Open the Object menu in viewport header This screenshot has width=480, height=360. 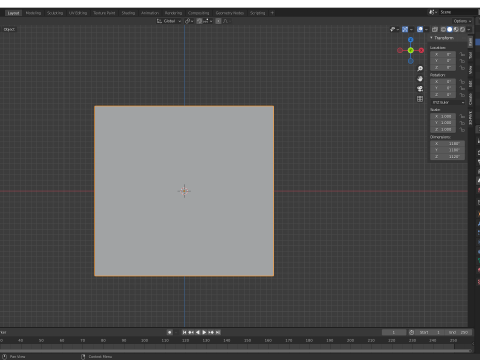pyautogui.click(x=9, y=29)
